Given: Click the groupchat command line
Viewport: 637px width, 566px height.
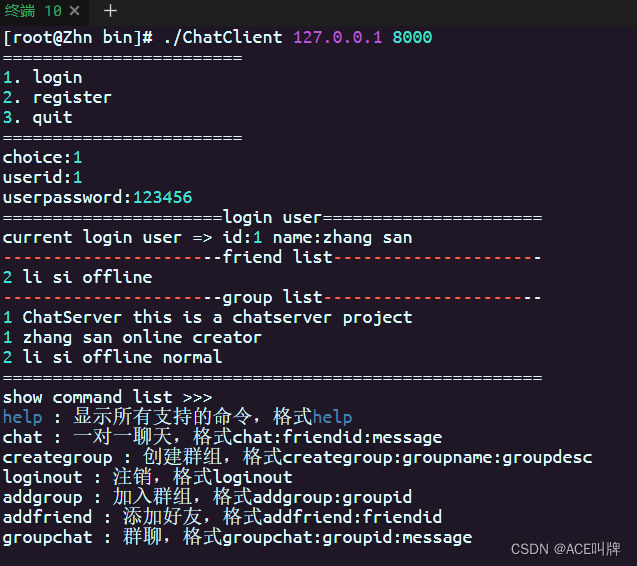Looking at the screenshot, I should click(237, 537).
